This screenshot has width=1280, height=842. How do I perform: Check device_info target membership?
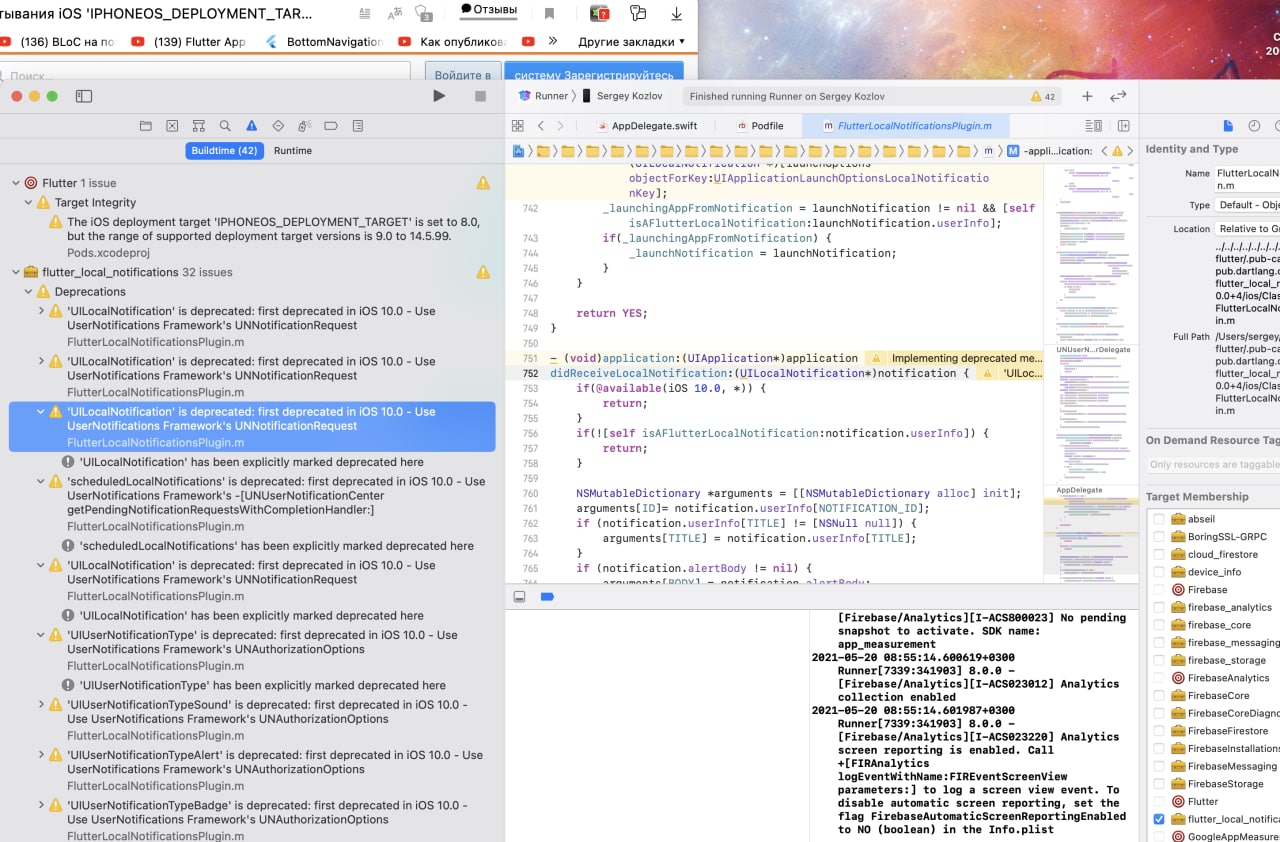[1159, 572]
